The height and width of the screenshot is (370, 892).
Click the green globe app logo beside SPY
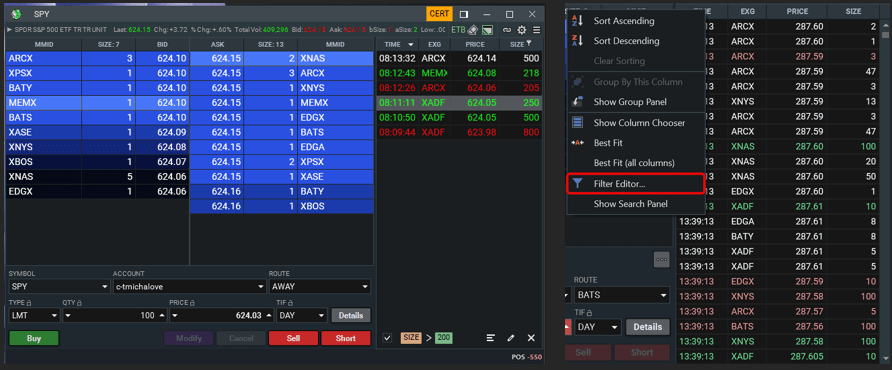17,14
